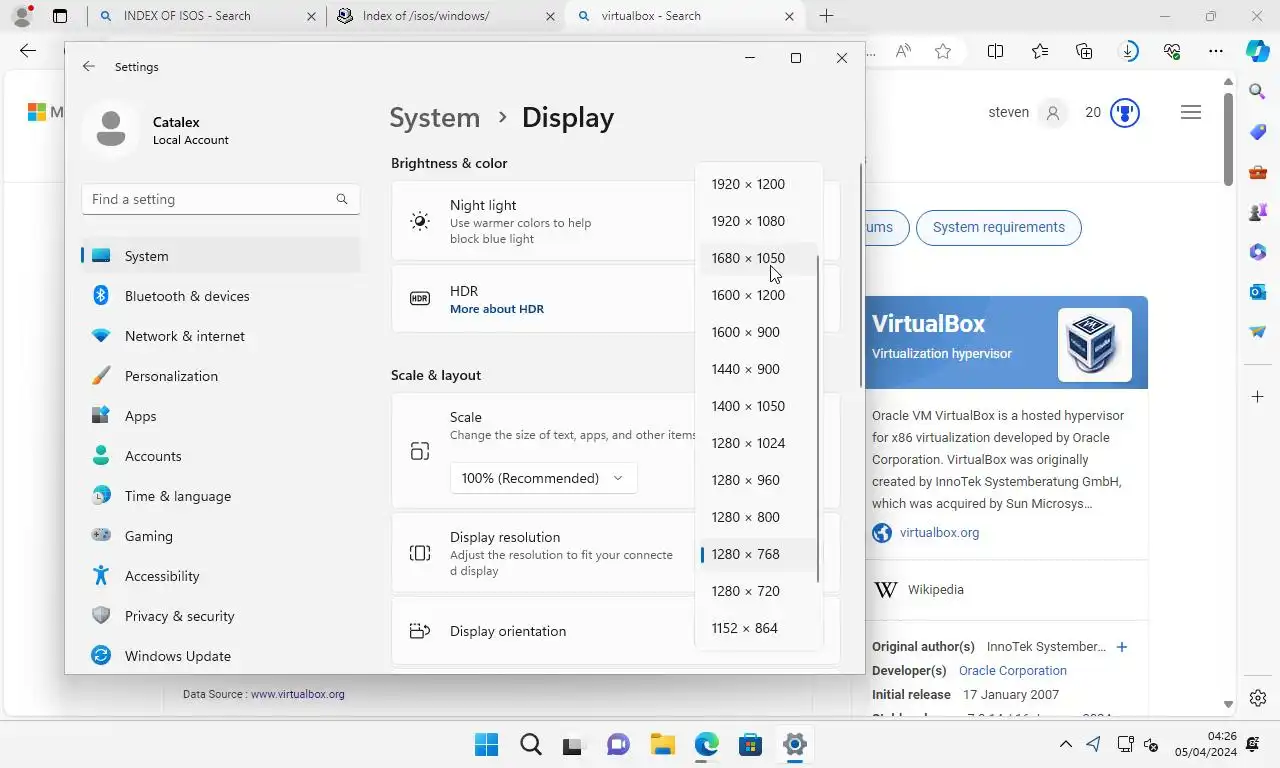Go to Accounts settings

pyautogui.click(x=220, y=456)
